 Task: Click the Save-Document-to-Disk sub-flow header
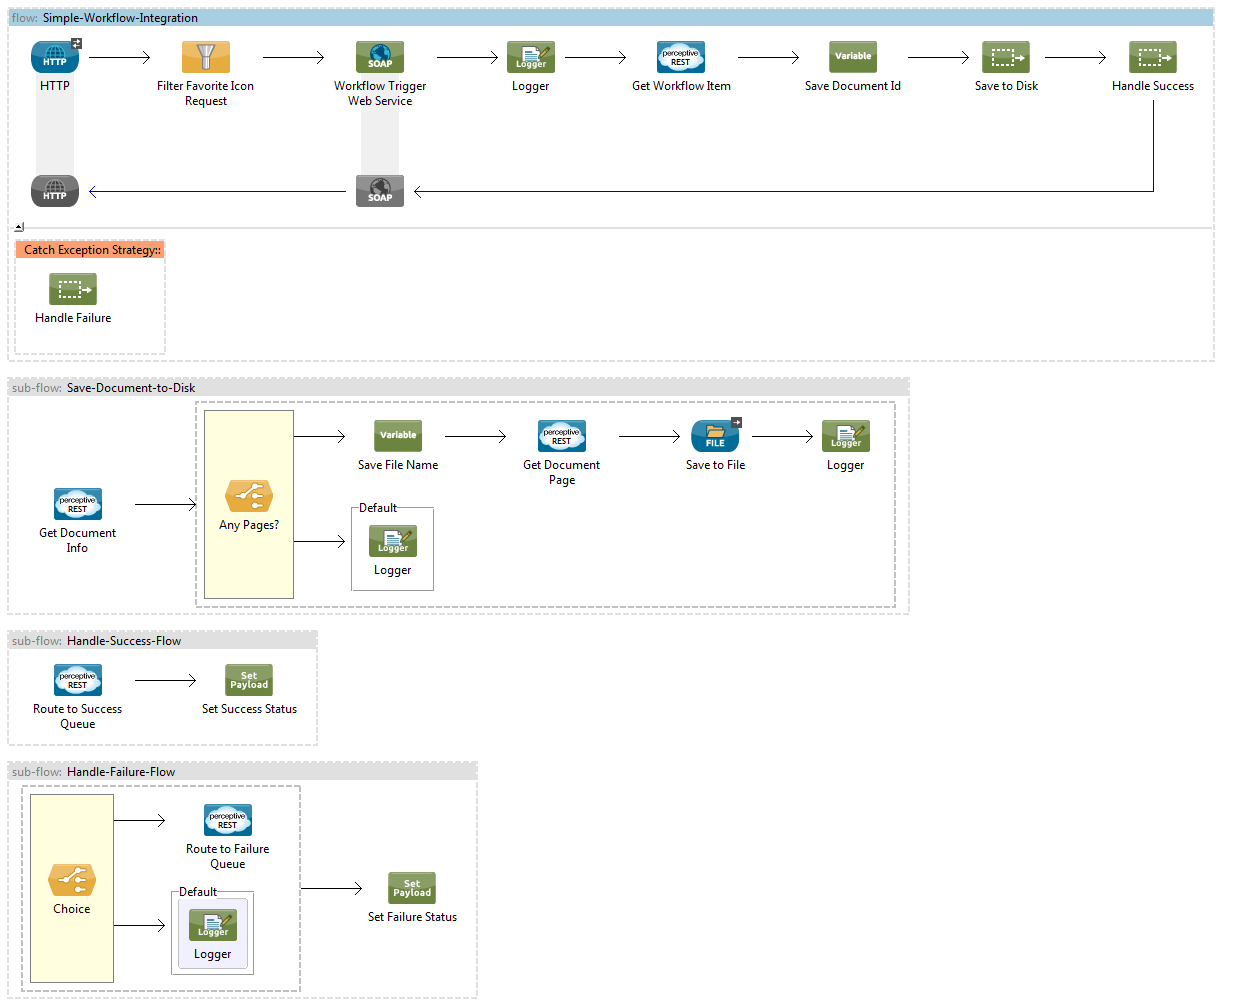coord(459,388)
